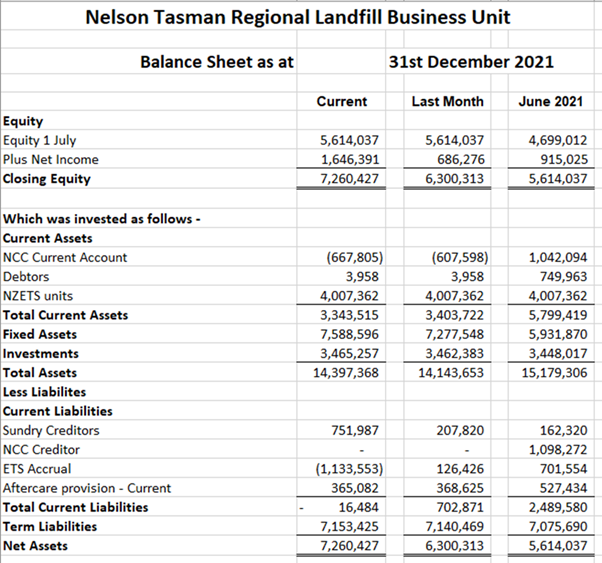Click the 'Sundry Creditors' row label

51,431
